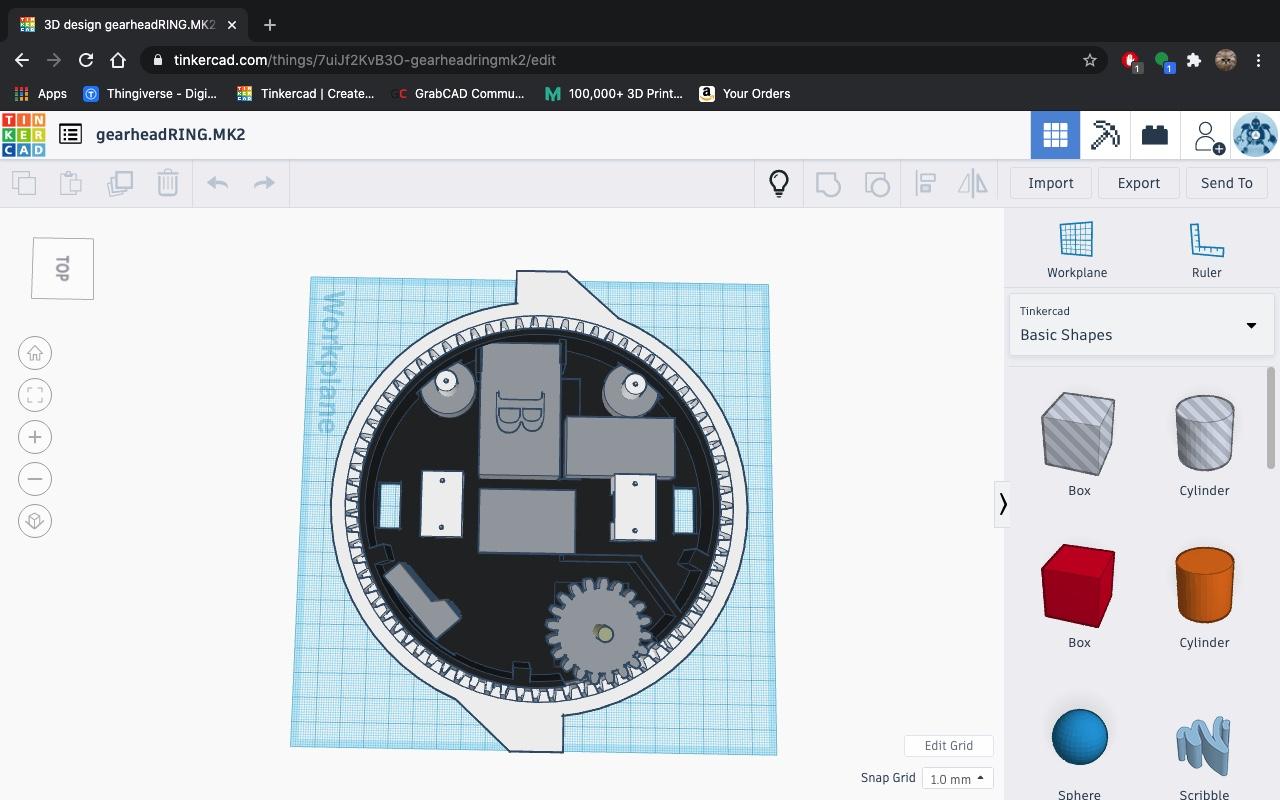Pick the Scribble shape
Viewport: 1280px width, 800px height.
click(1203, 746)
